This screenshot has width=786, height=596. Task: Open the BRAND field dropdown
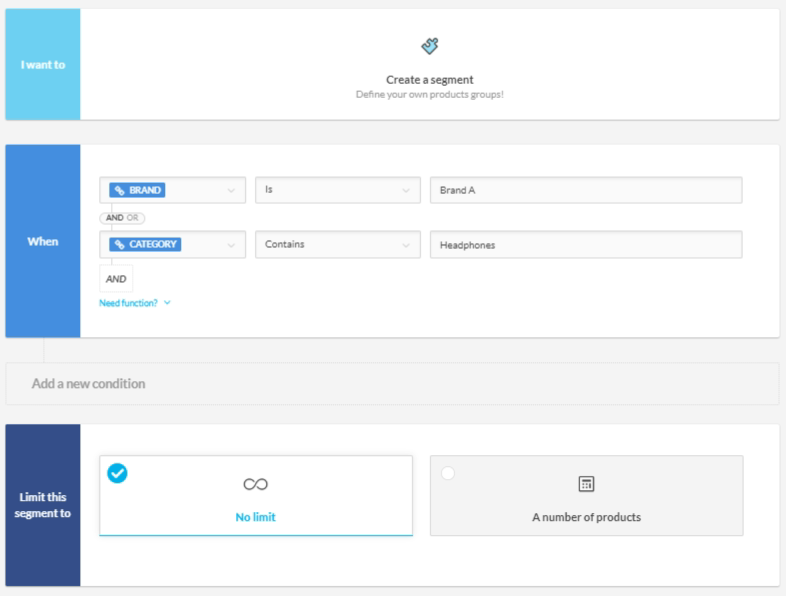tap(172, 190)
